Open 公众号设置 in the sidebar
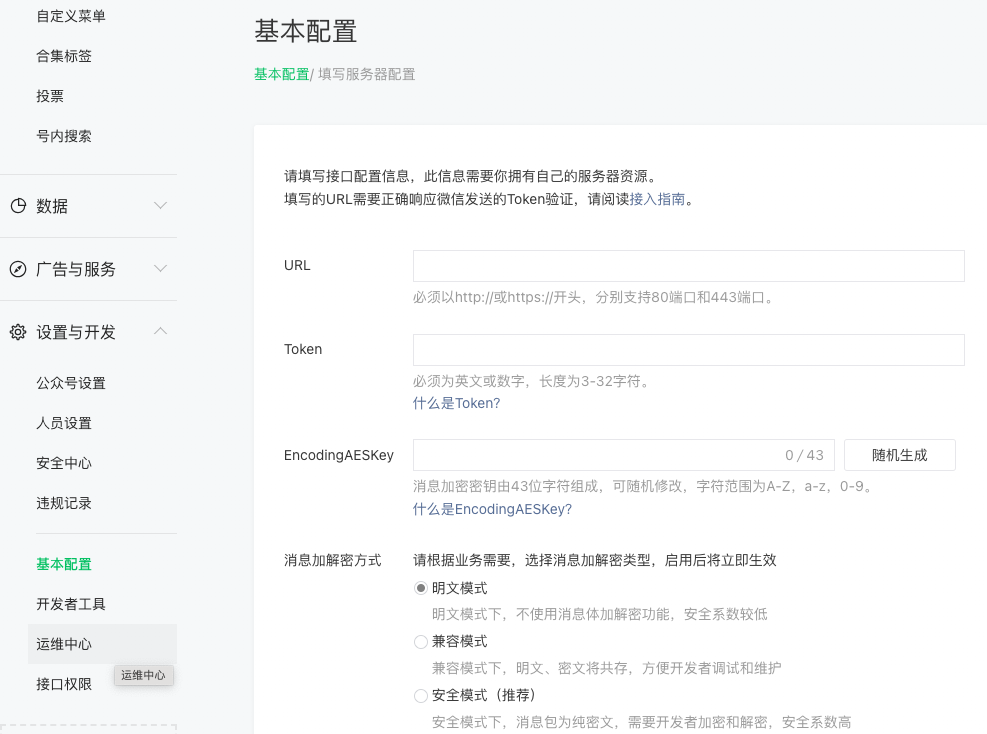The height and width of the screenshot is (734, 987). pyautogui.click(x=70, y=383)
